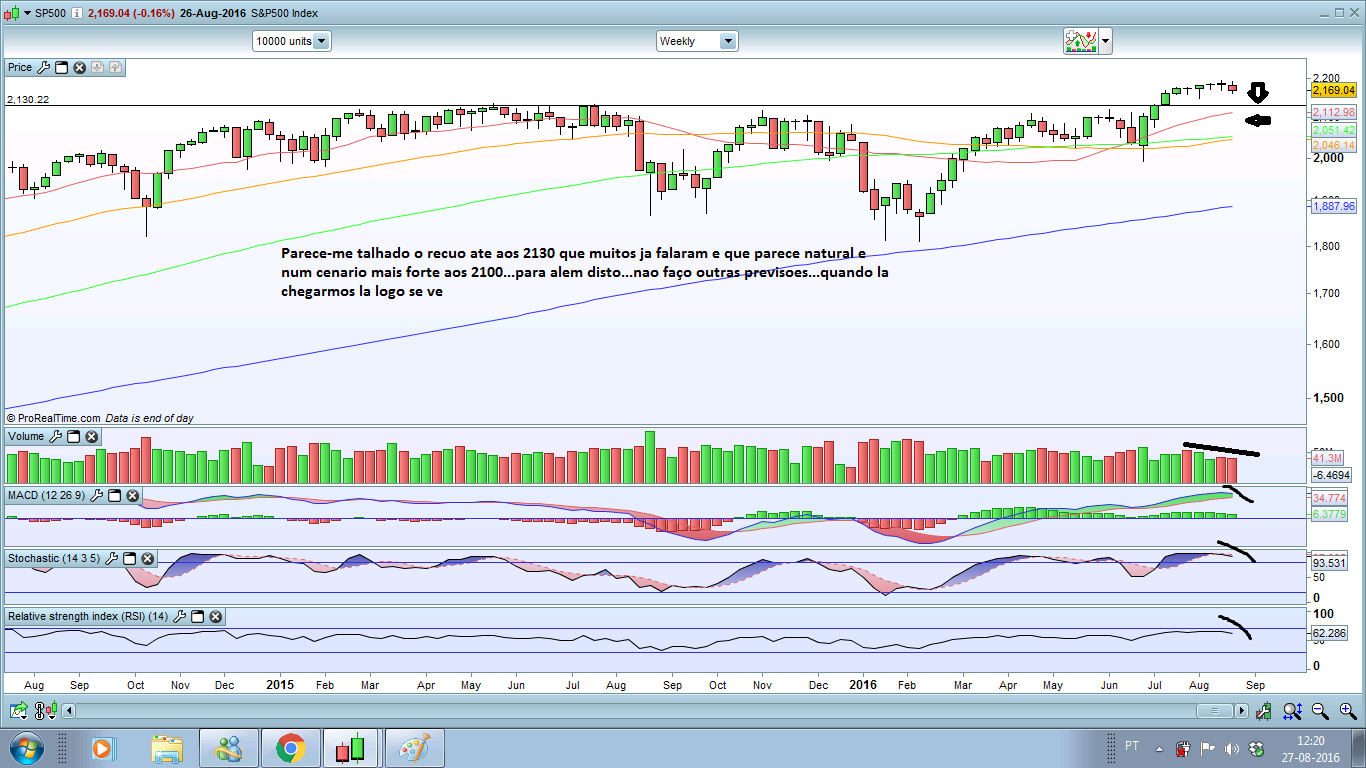The height and width of the screenshot is (768, 1366).
Task: Maximize the Stochastic panel
Action: click(x=129, y=558)
